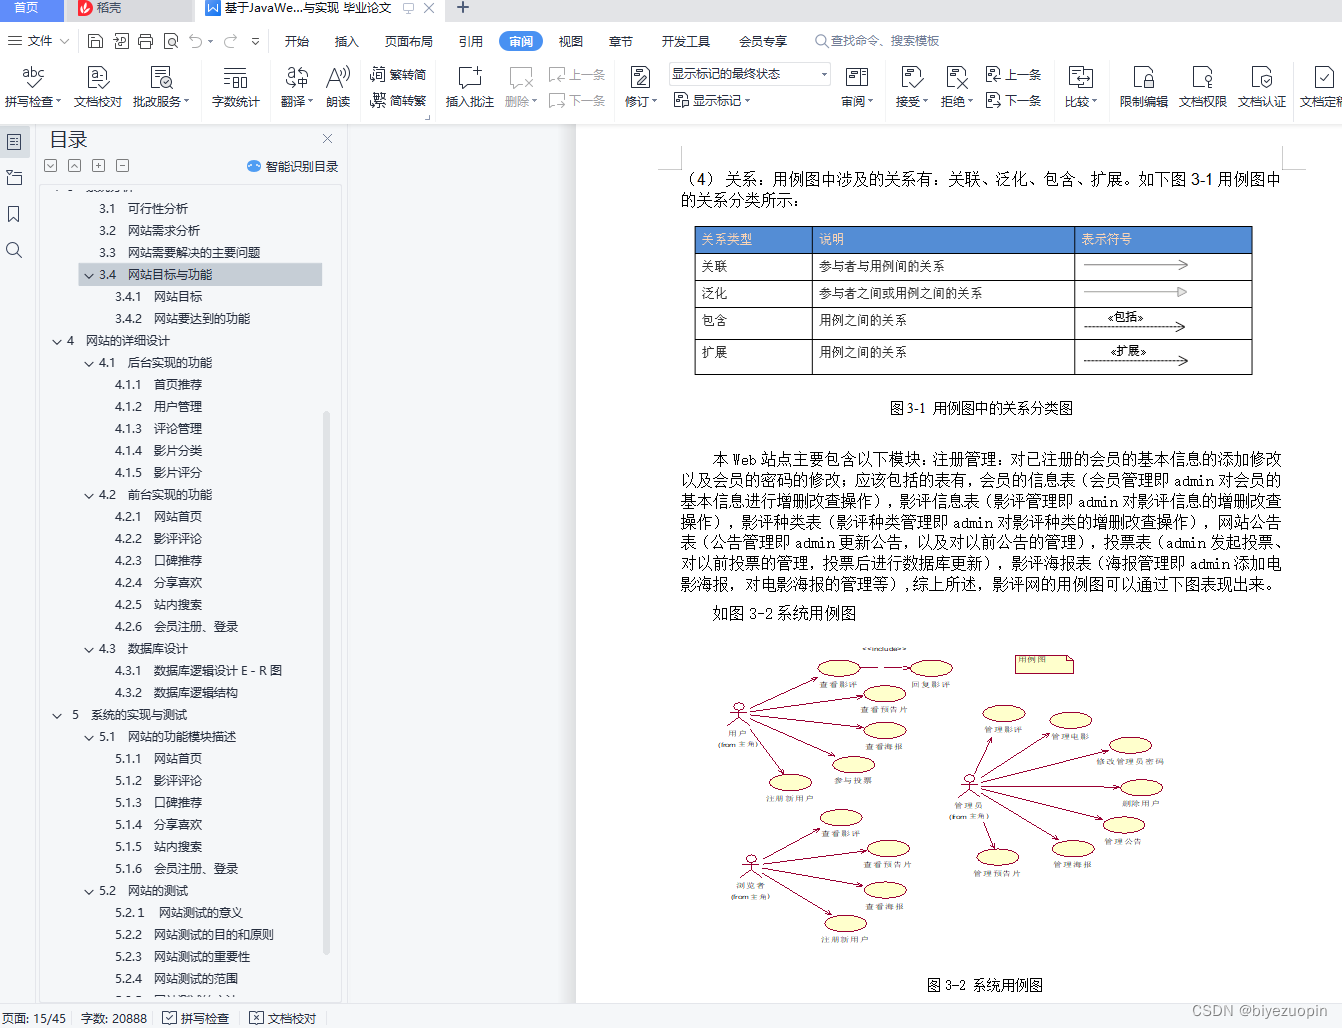The image size is (1342, 1028).
Task: Open the spell check tool (拼写检查)
Action: [x=33, y=87]
